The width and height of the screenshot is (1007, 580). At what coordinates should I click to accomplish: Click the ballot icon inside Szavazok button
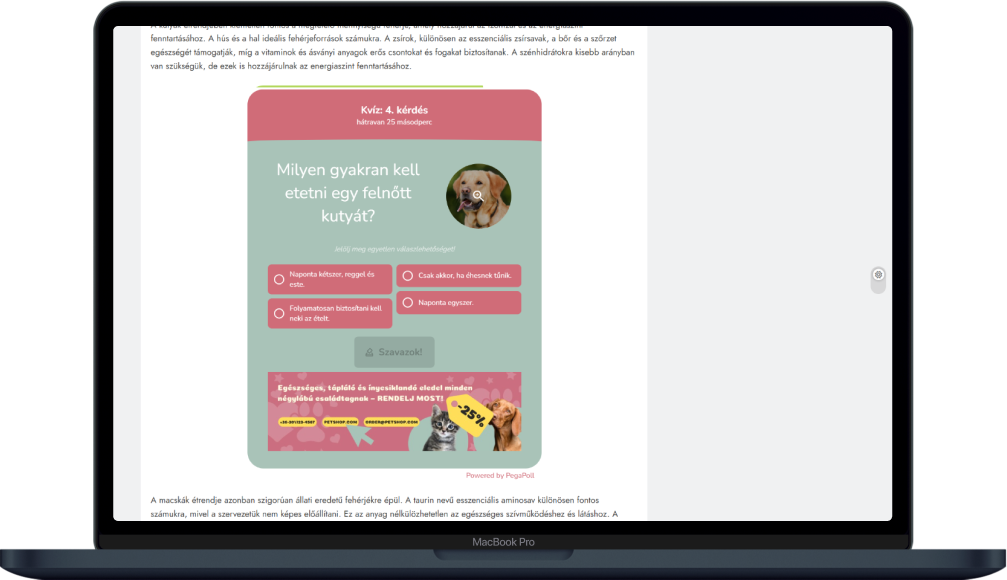[x=370, y=352]
